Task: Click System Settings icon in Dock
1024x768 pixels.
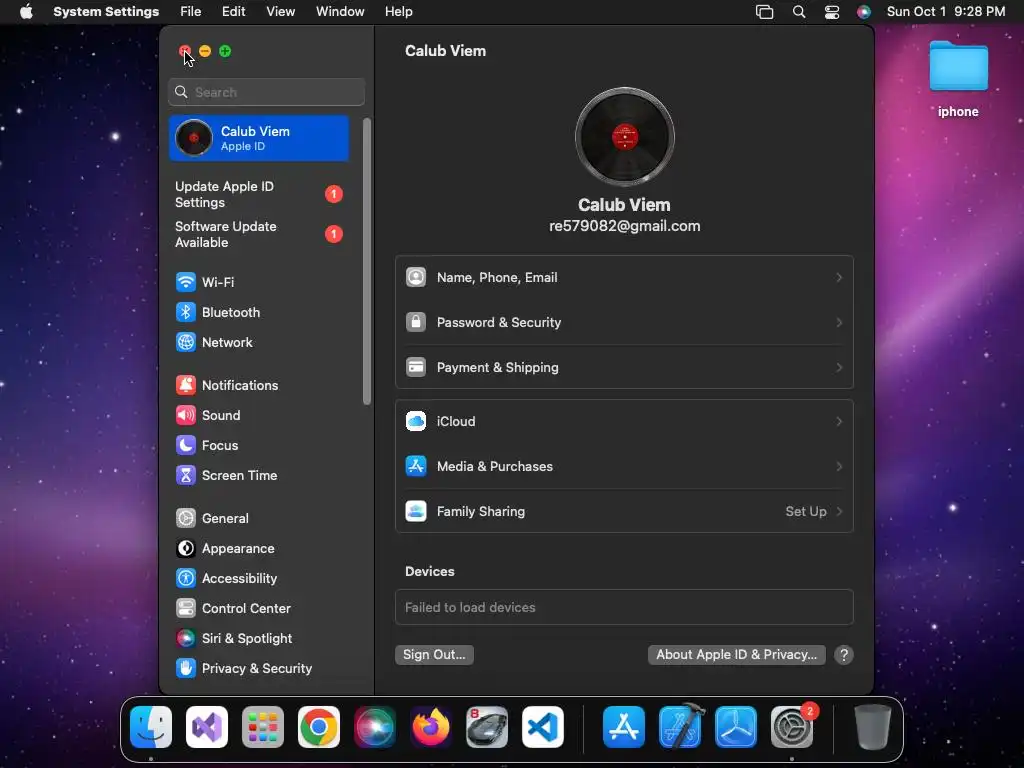Action: tap(792, 727)
